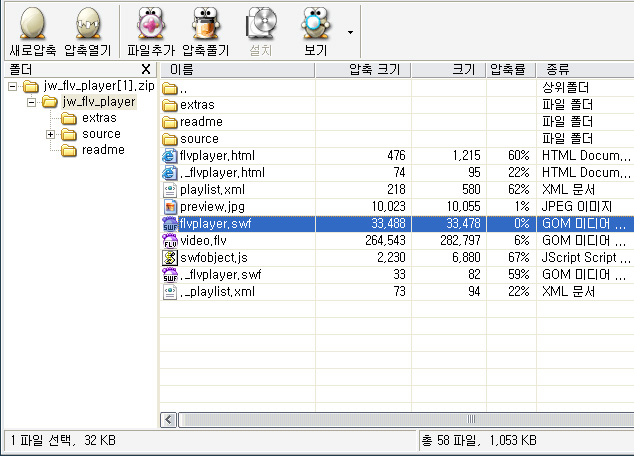Sort by 이름 column header

click(237, 70)
